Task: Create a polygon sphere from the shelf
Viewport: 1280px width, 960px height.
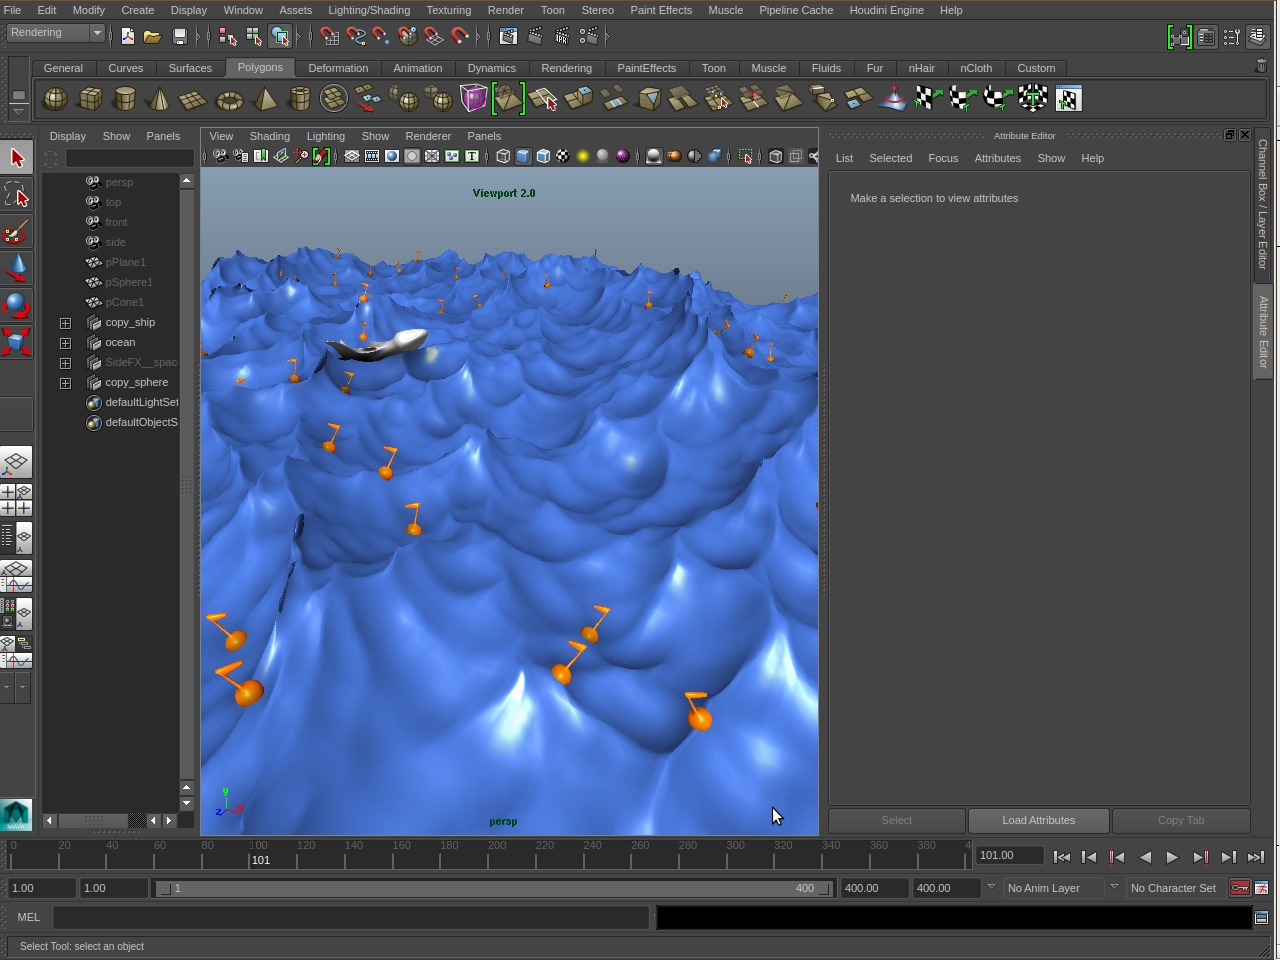Action: (56, 99)
